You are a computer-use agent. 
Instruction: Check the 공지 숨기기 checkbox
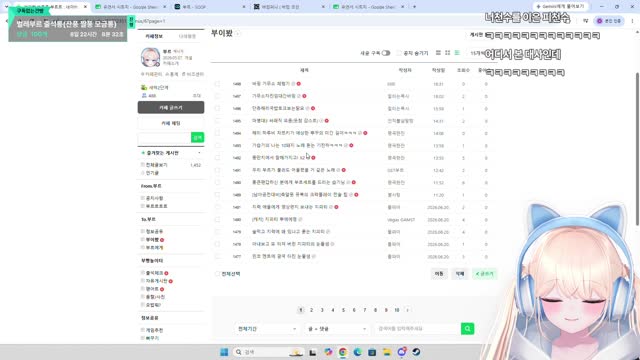[399, 53]
